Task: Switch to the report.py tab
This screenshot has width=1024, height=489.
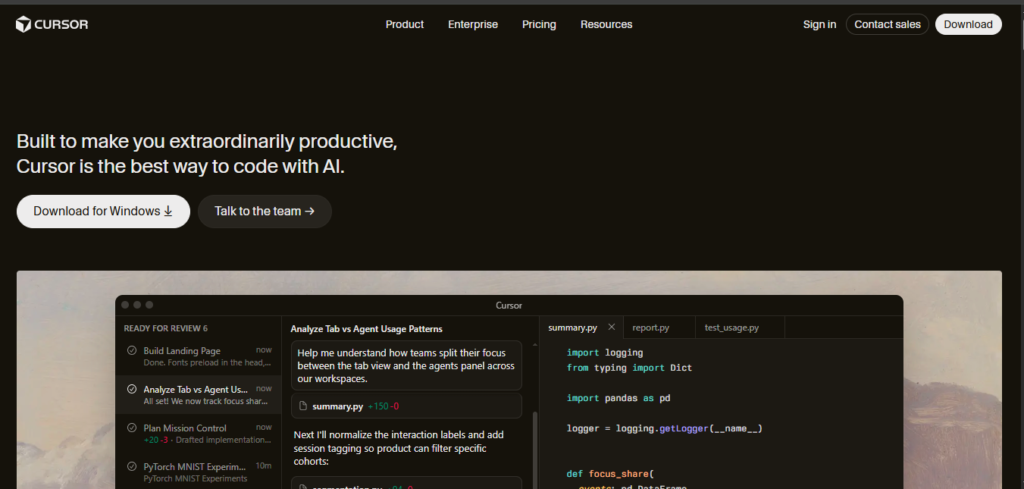Action: 650,328
